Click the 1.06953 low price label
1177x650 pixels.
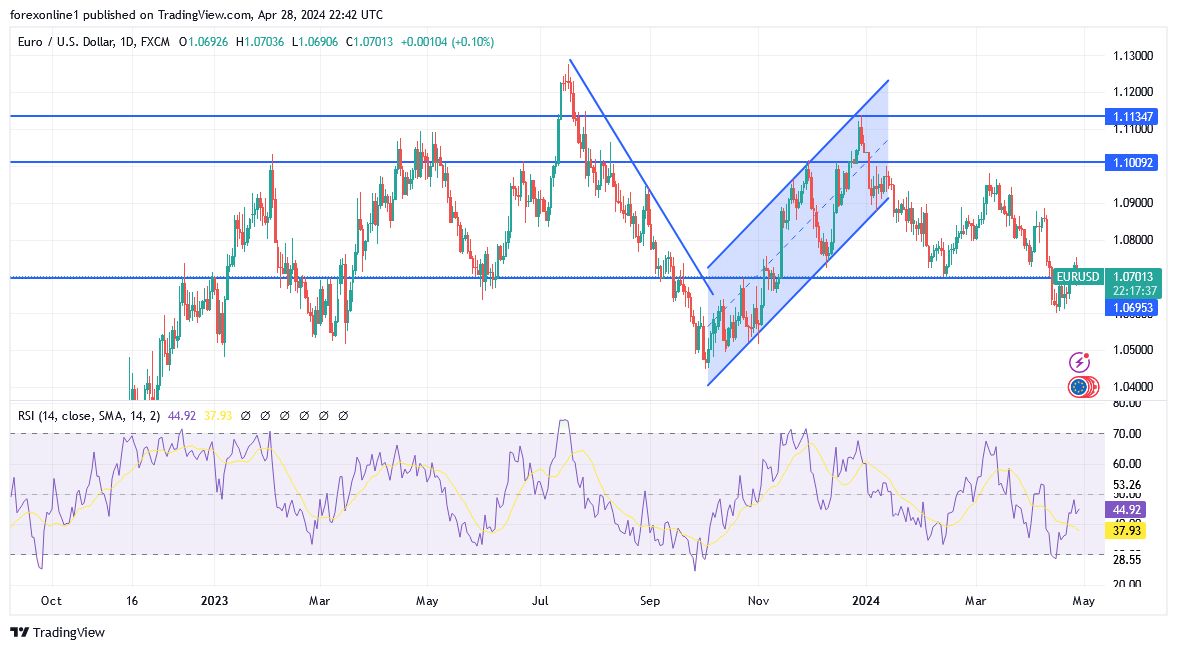1135,307
